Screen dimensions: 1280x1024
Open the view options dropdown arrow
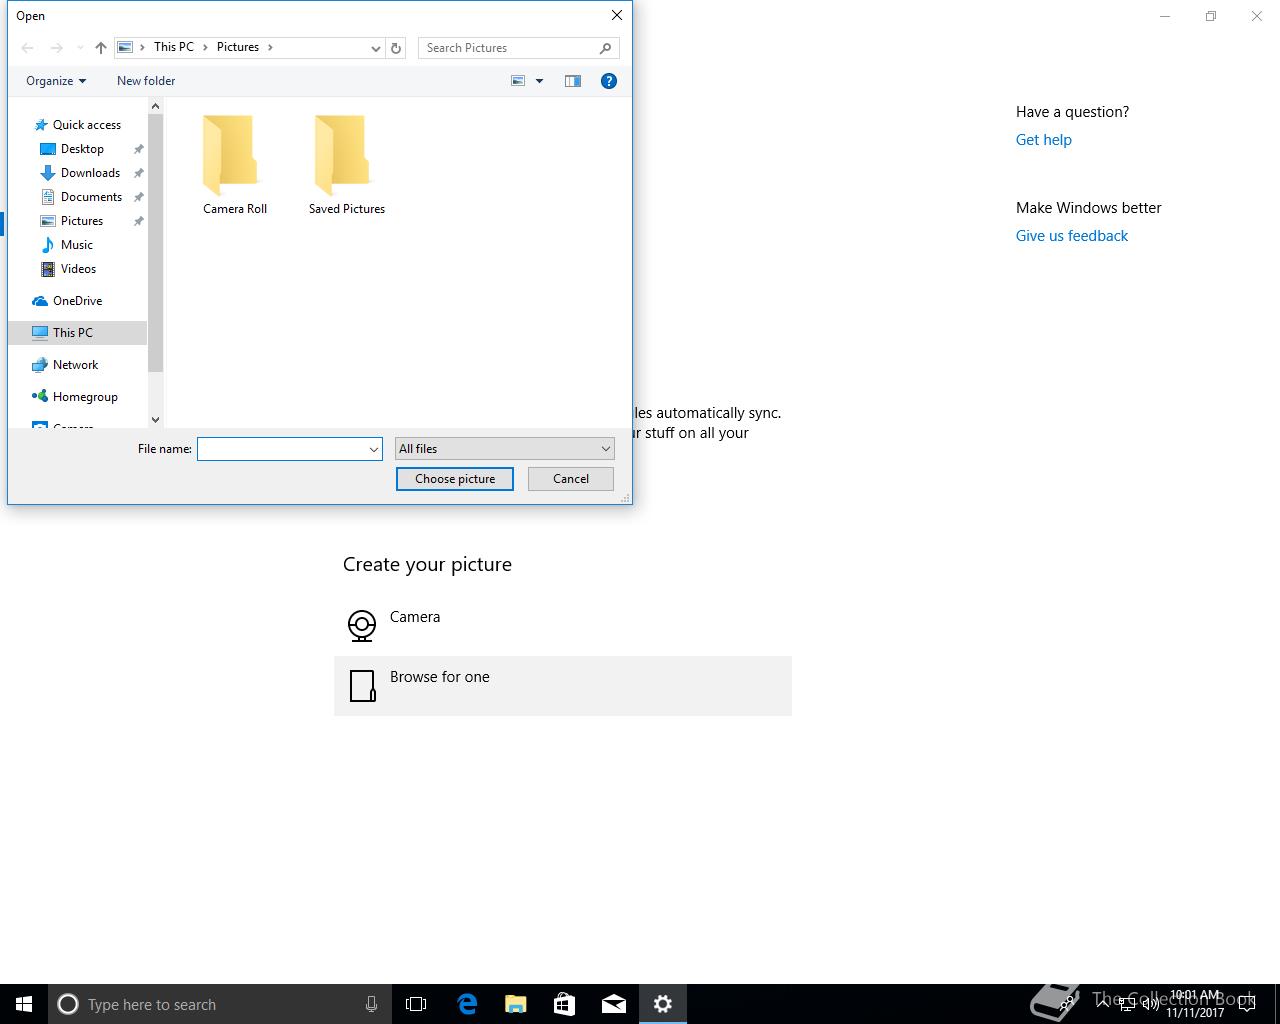pos(539,81)
